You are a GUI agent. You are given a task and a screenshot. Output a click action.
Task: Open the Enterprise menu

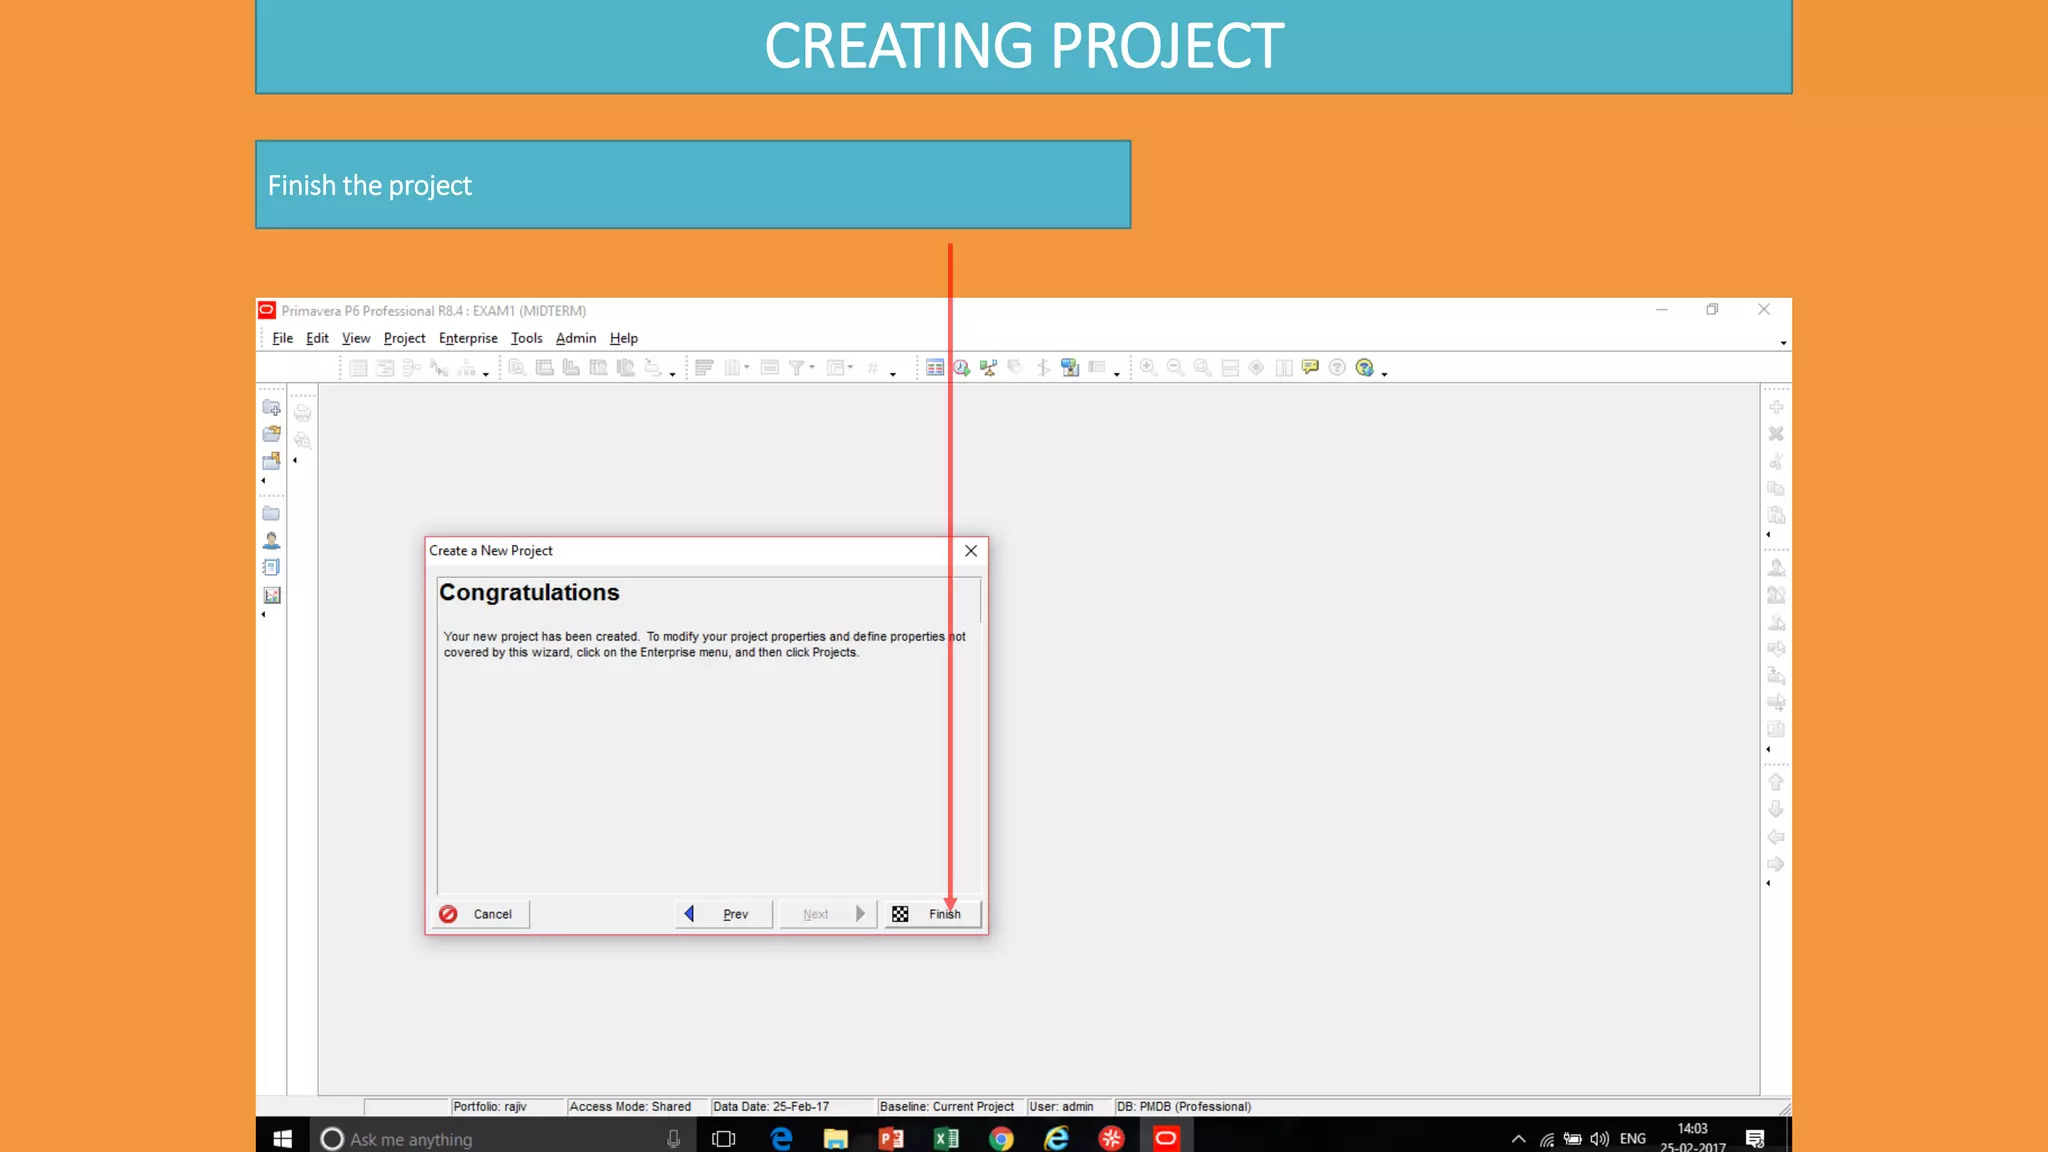467,338
